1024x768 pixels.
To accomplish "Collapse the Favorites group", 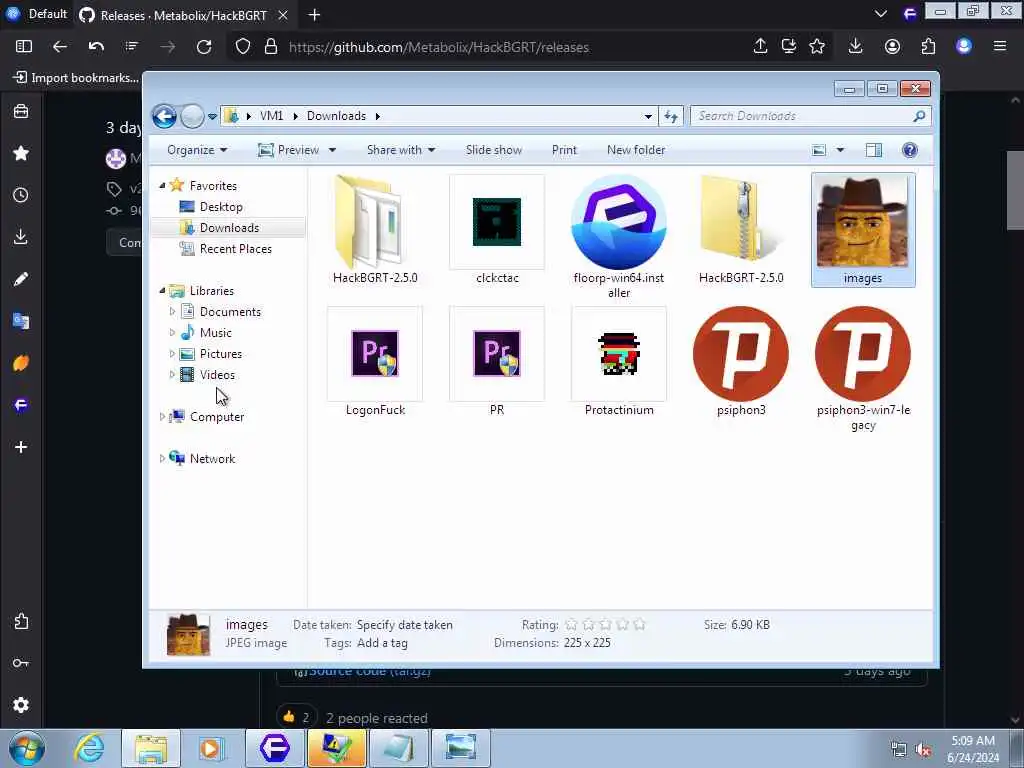I will point(162,185).
